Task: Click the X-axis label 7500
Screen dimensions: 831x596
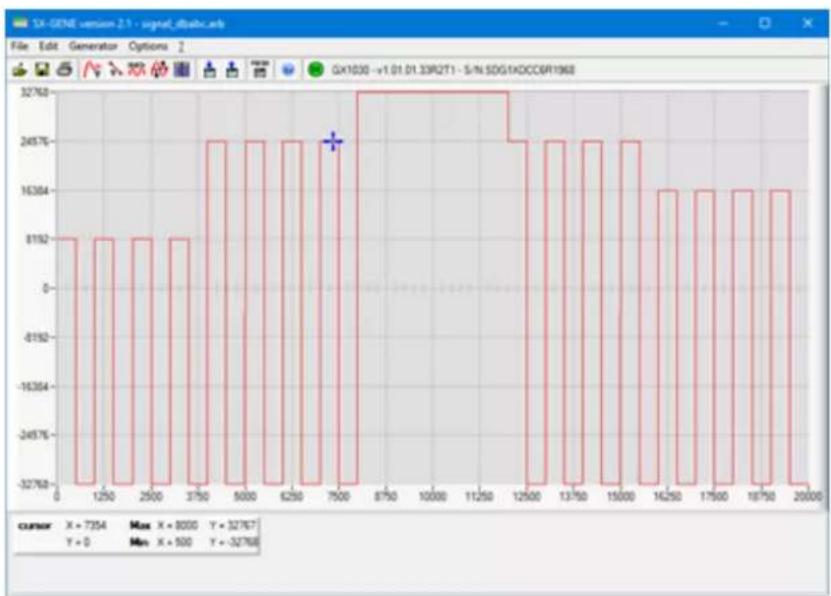Action: 339,496
